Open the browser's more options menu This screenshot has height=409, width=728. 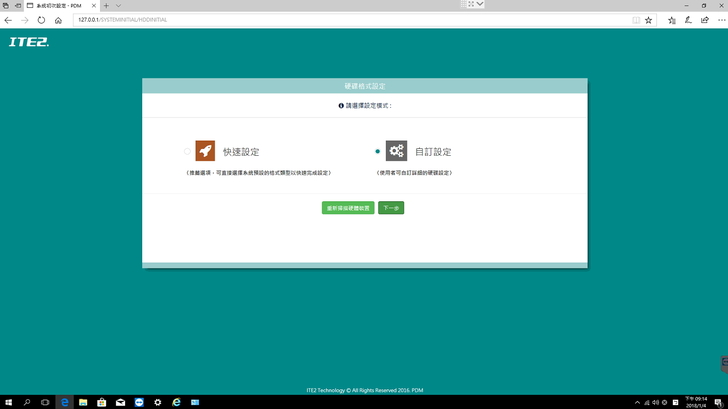coord(716,19)
